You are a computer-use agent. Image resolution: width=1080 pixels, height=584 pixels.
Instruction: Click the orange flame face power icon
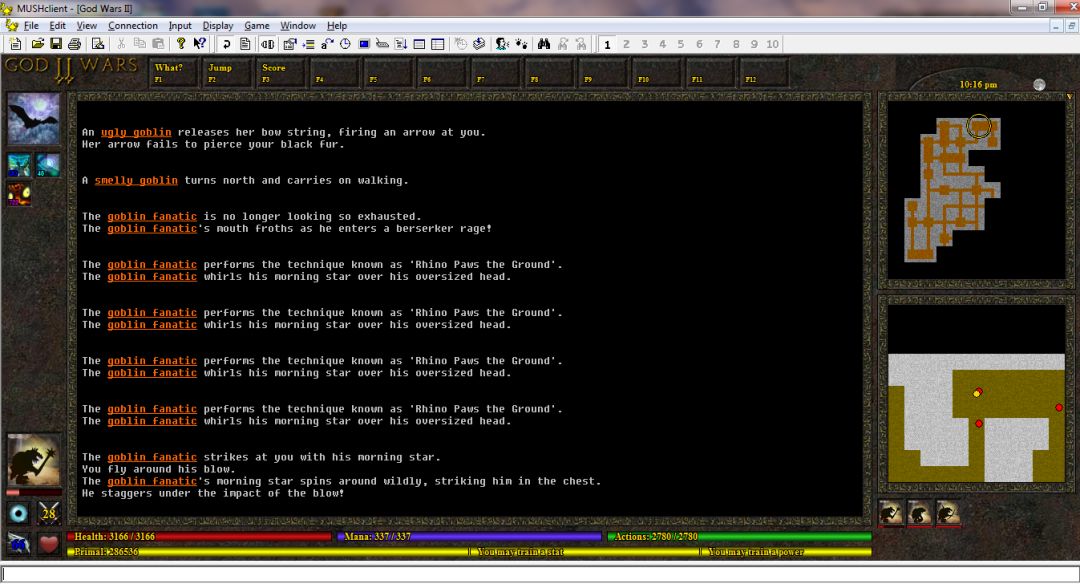tap(19, 194)
